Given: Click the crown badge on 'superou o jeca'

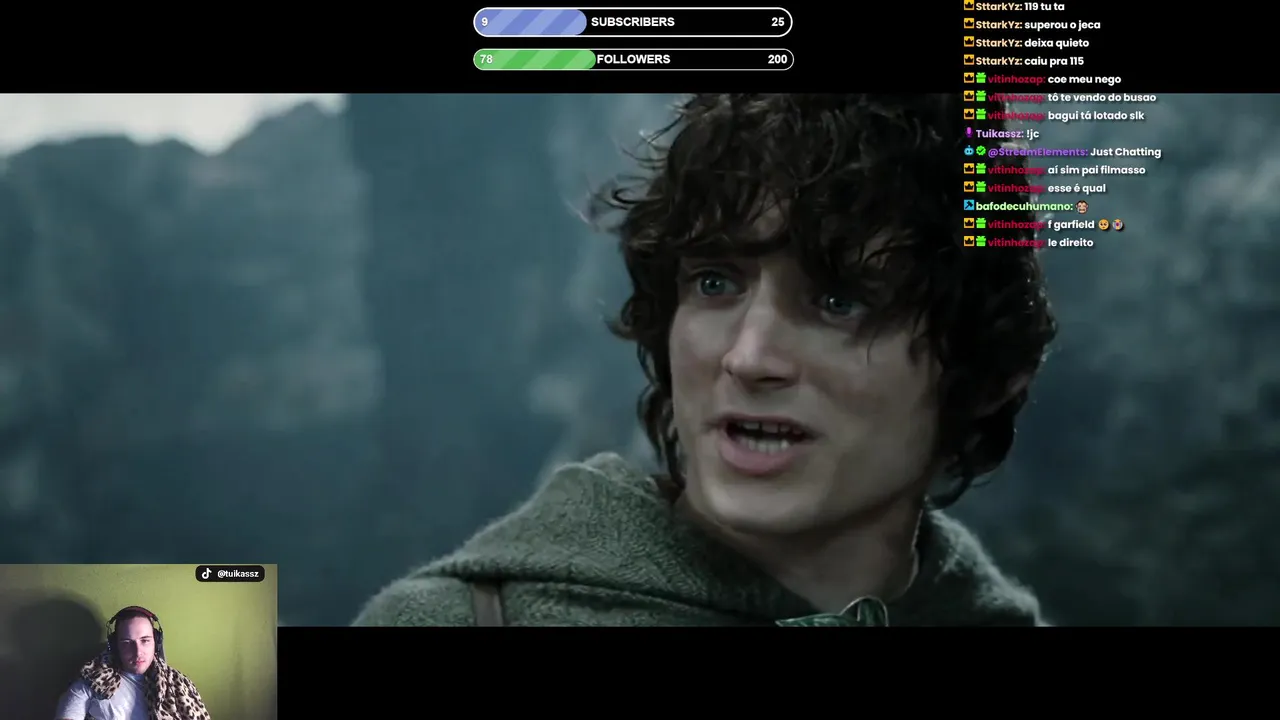Looking at the screenshot, I should [x=969, y=24].
